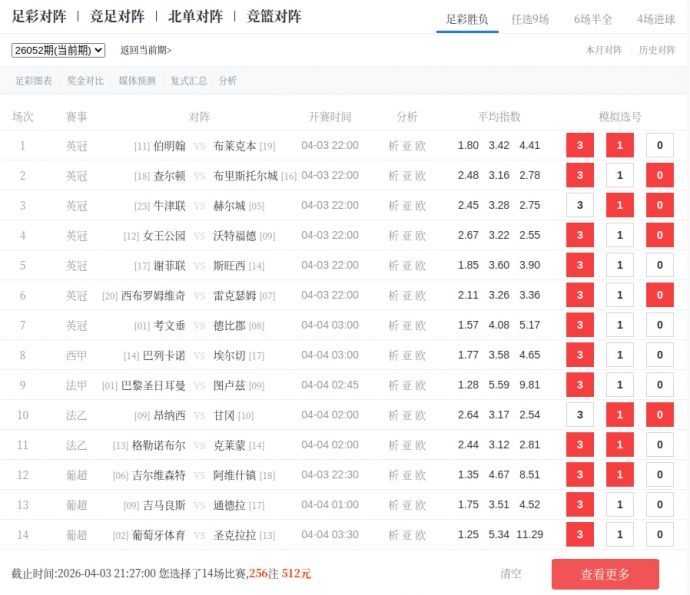Toggle the 3 pick for match 3
This screenshot has height=595, width=690.
coord(579,206)
